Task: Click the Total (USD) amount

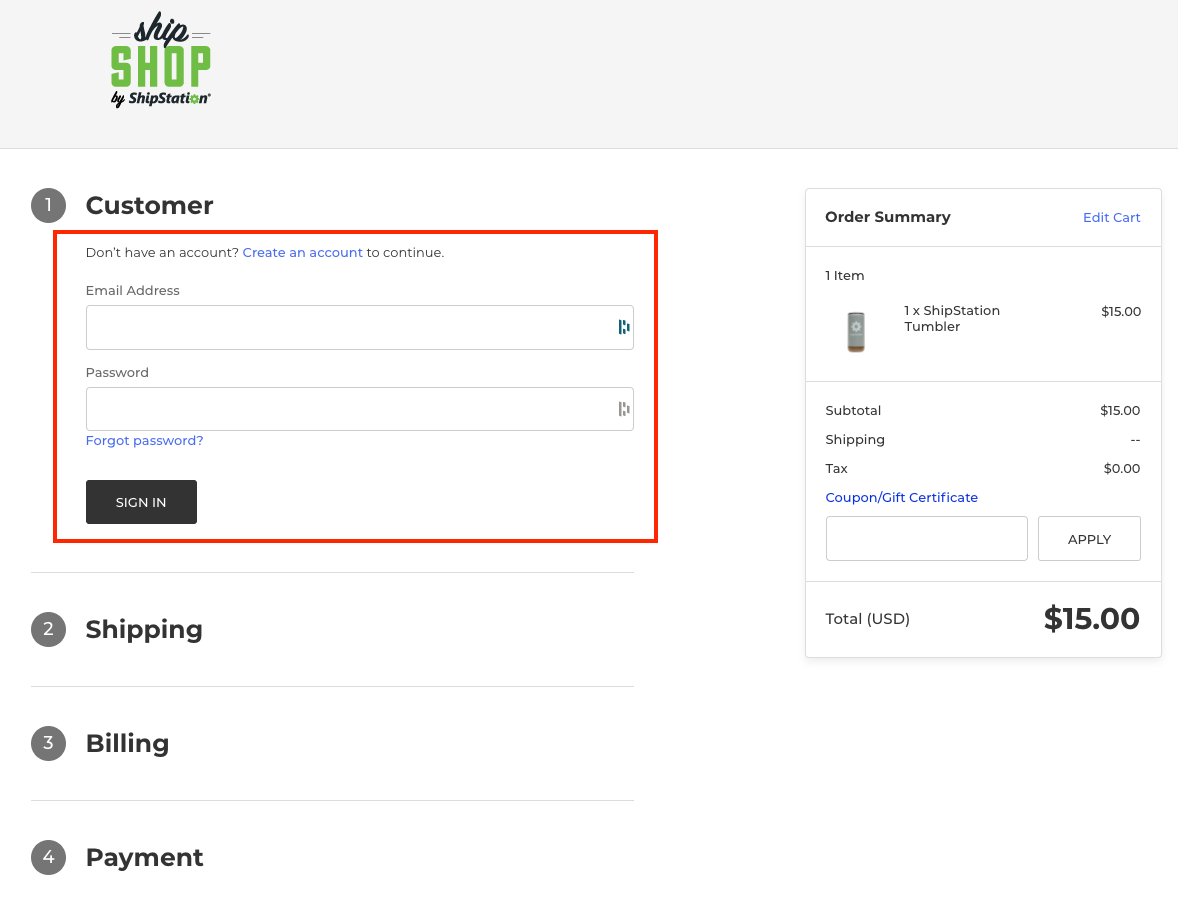Action: pyautogui.click(x=1091, y=619)
